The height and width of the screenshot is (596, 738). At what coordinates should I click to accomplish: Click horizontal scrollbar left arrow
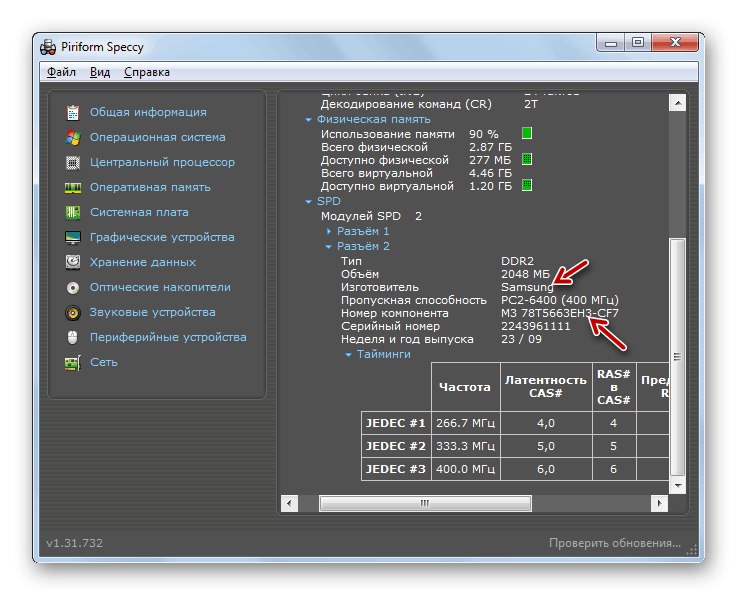tap(289, 503)
